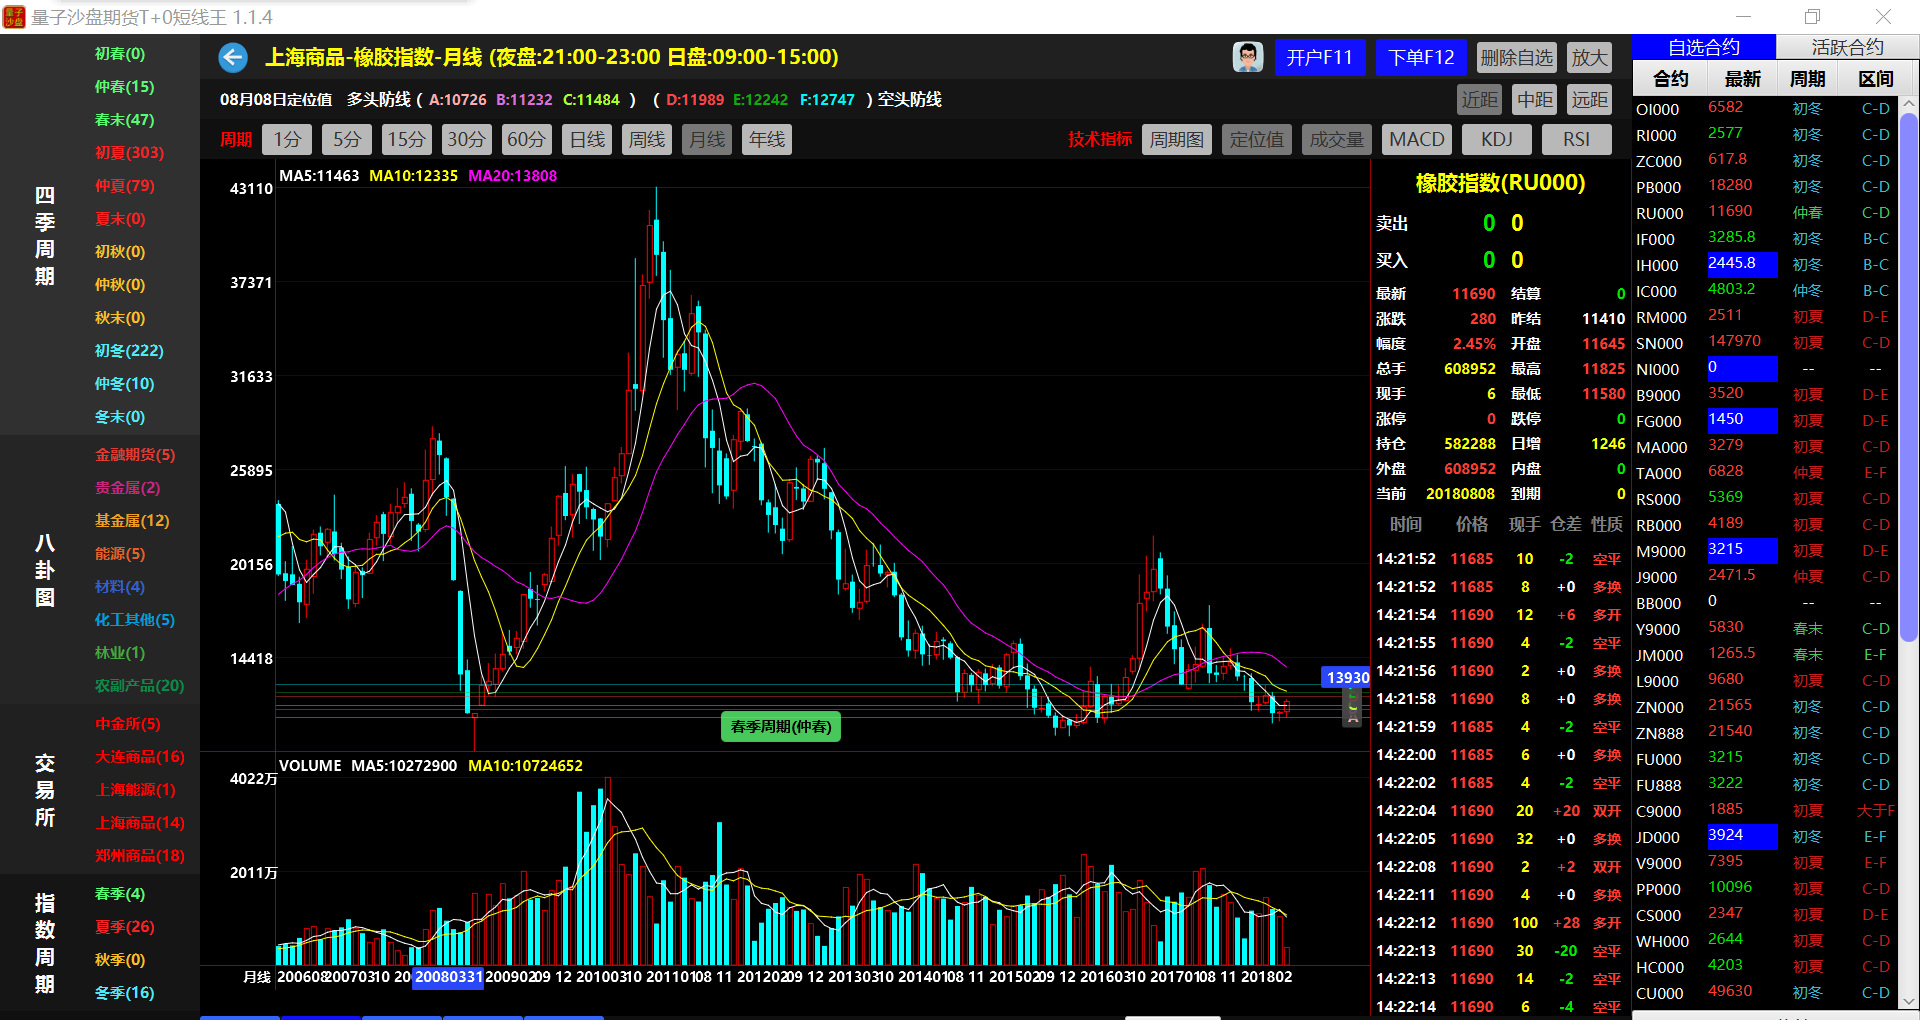Select the 中金所(5) exchange
This screenshot has height=1020, width=1920.
coord(128,723)
